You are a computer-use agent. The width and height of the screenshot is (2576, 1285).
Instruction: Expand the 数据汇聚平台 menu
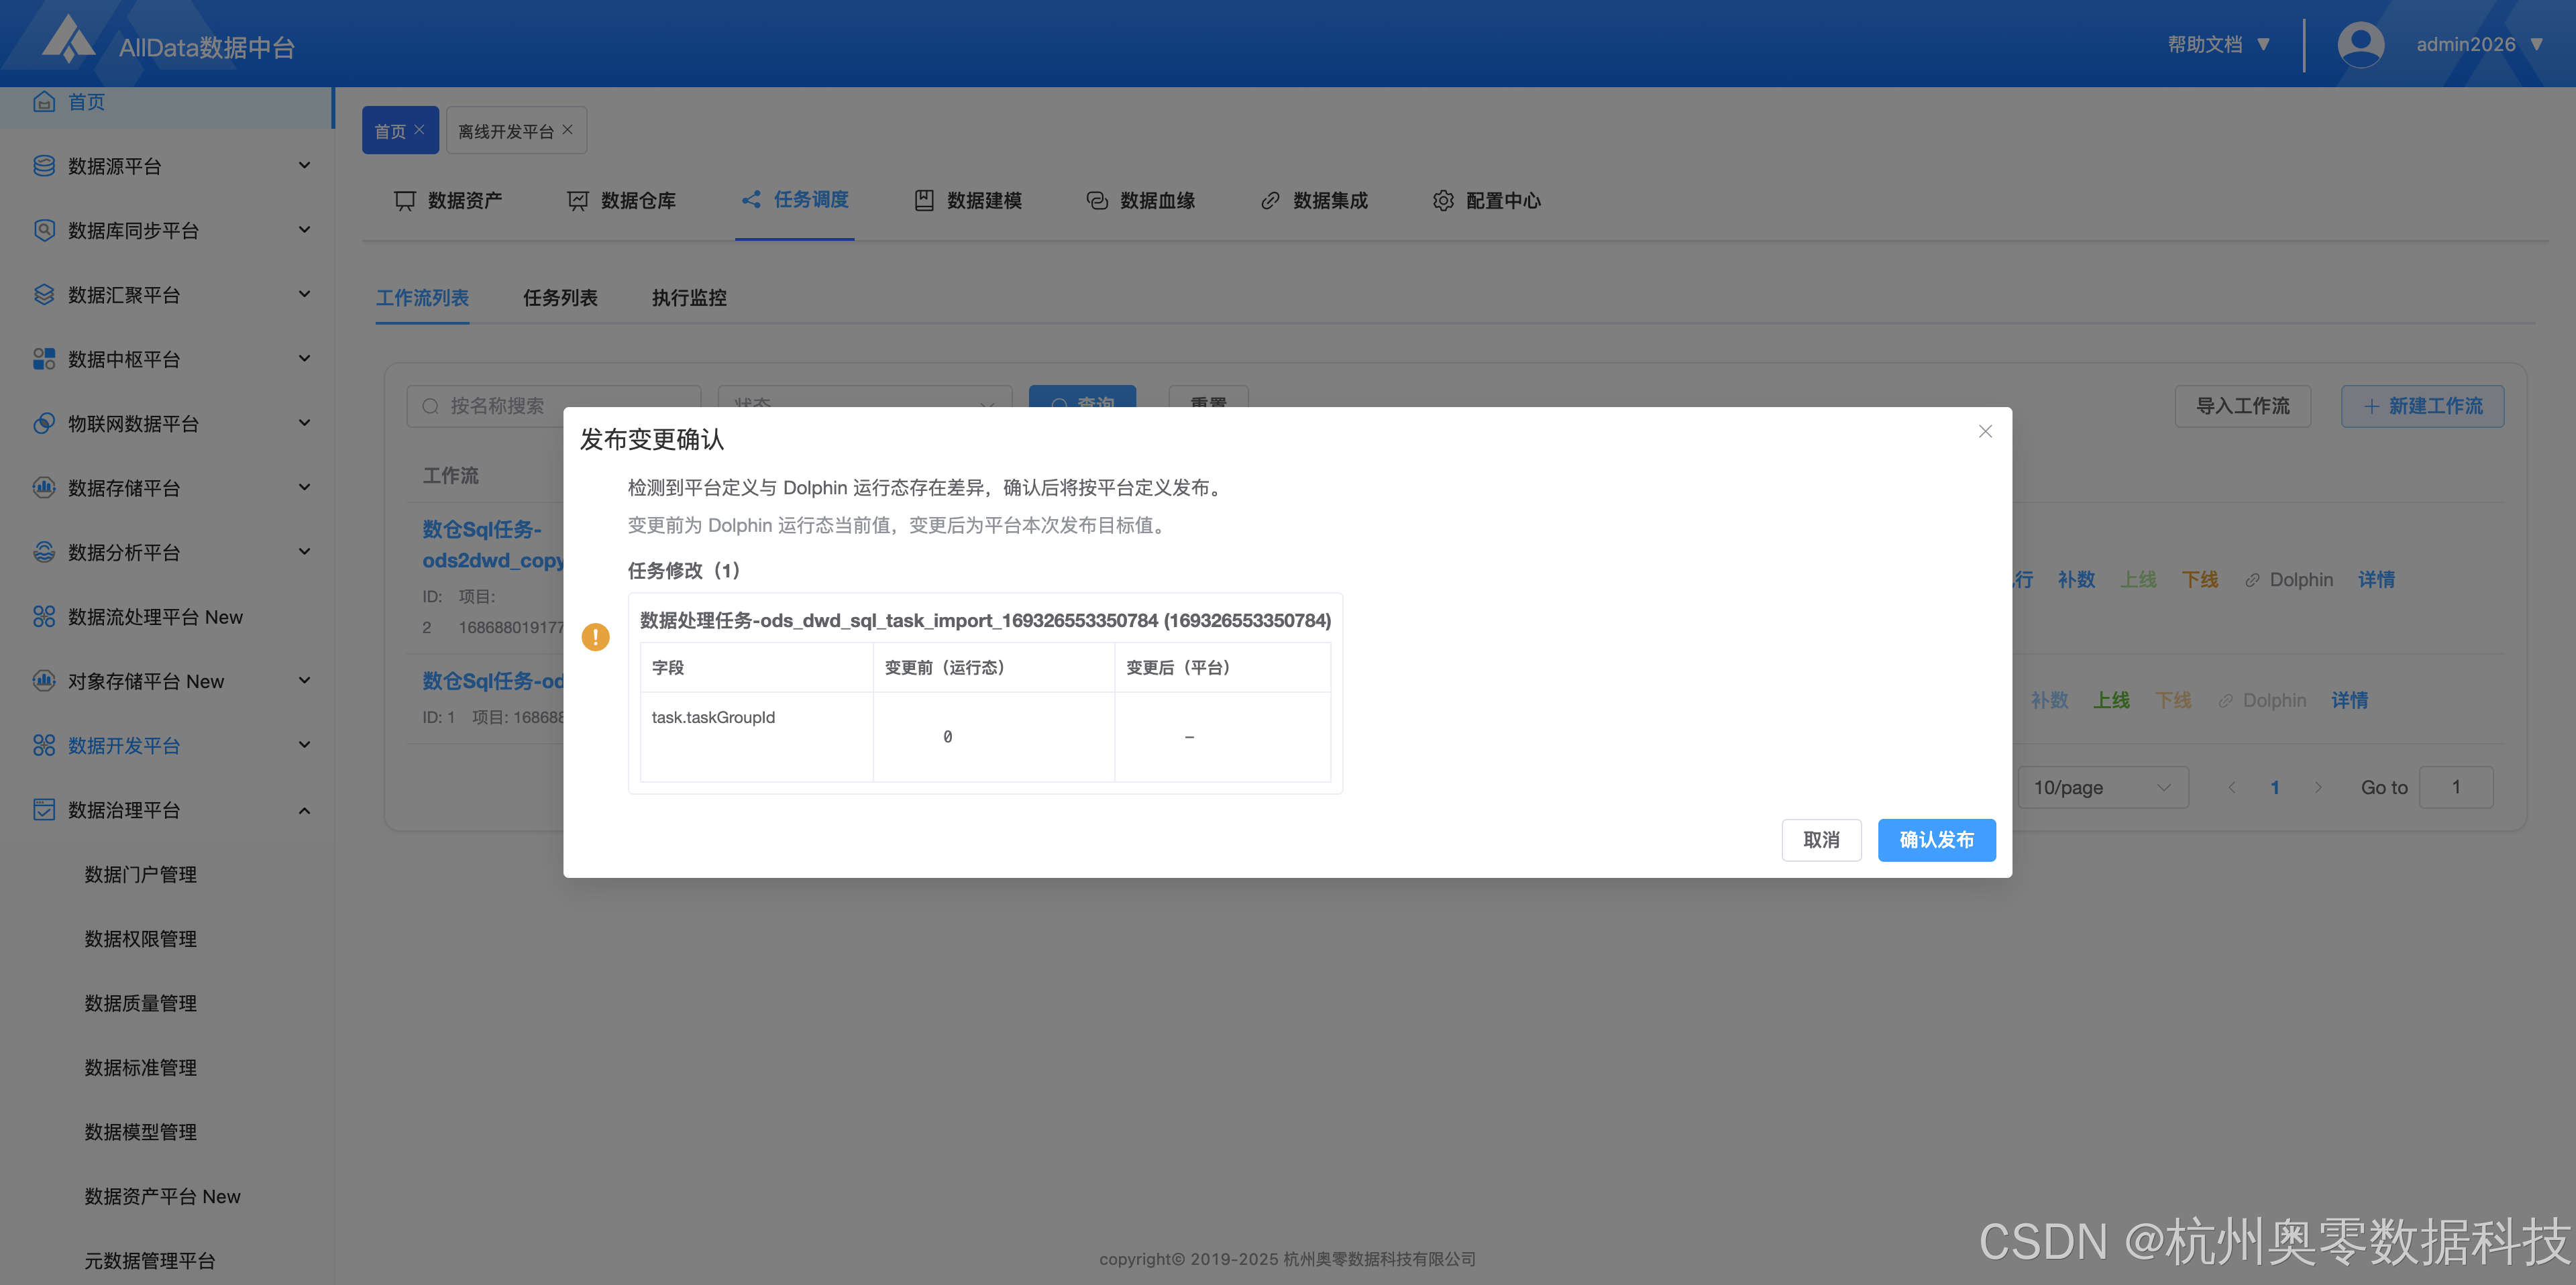tap(305, 295)
